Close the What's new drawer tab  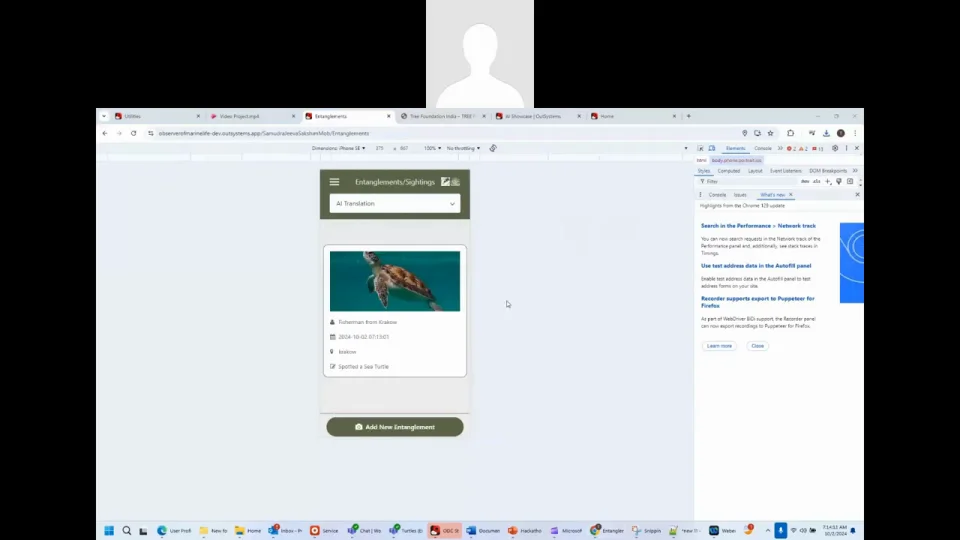tap(790, 195)
